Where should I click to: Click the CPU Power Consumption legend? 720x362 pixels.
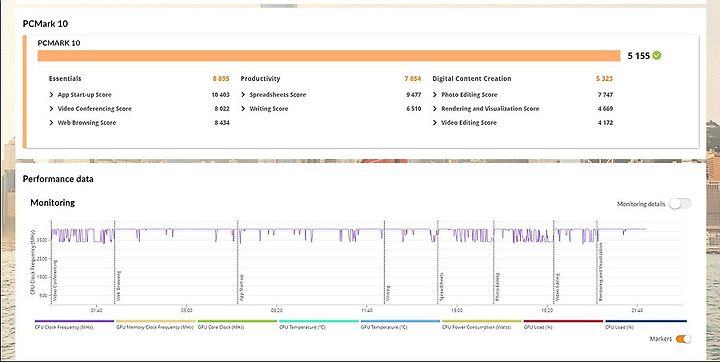482,324
